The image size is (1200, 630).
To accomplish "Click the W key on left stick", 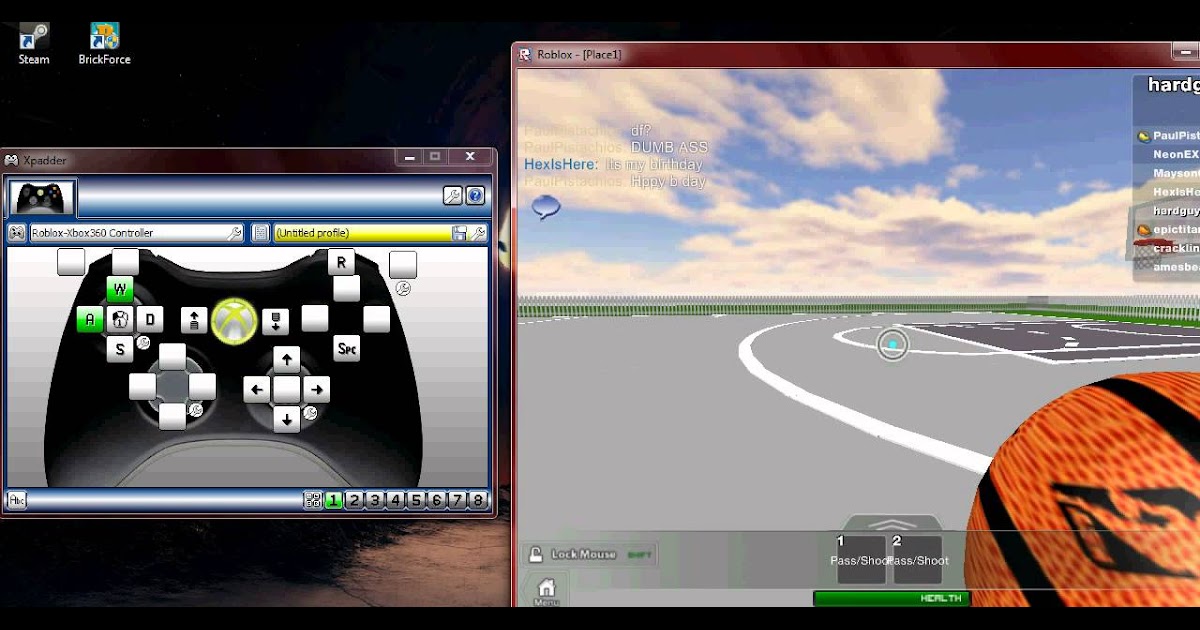I will (120, 290).
